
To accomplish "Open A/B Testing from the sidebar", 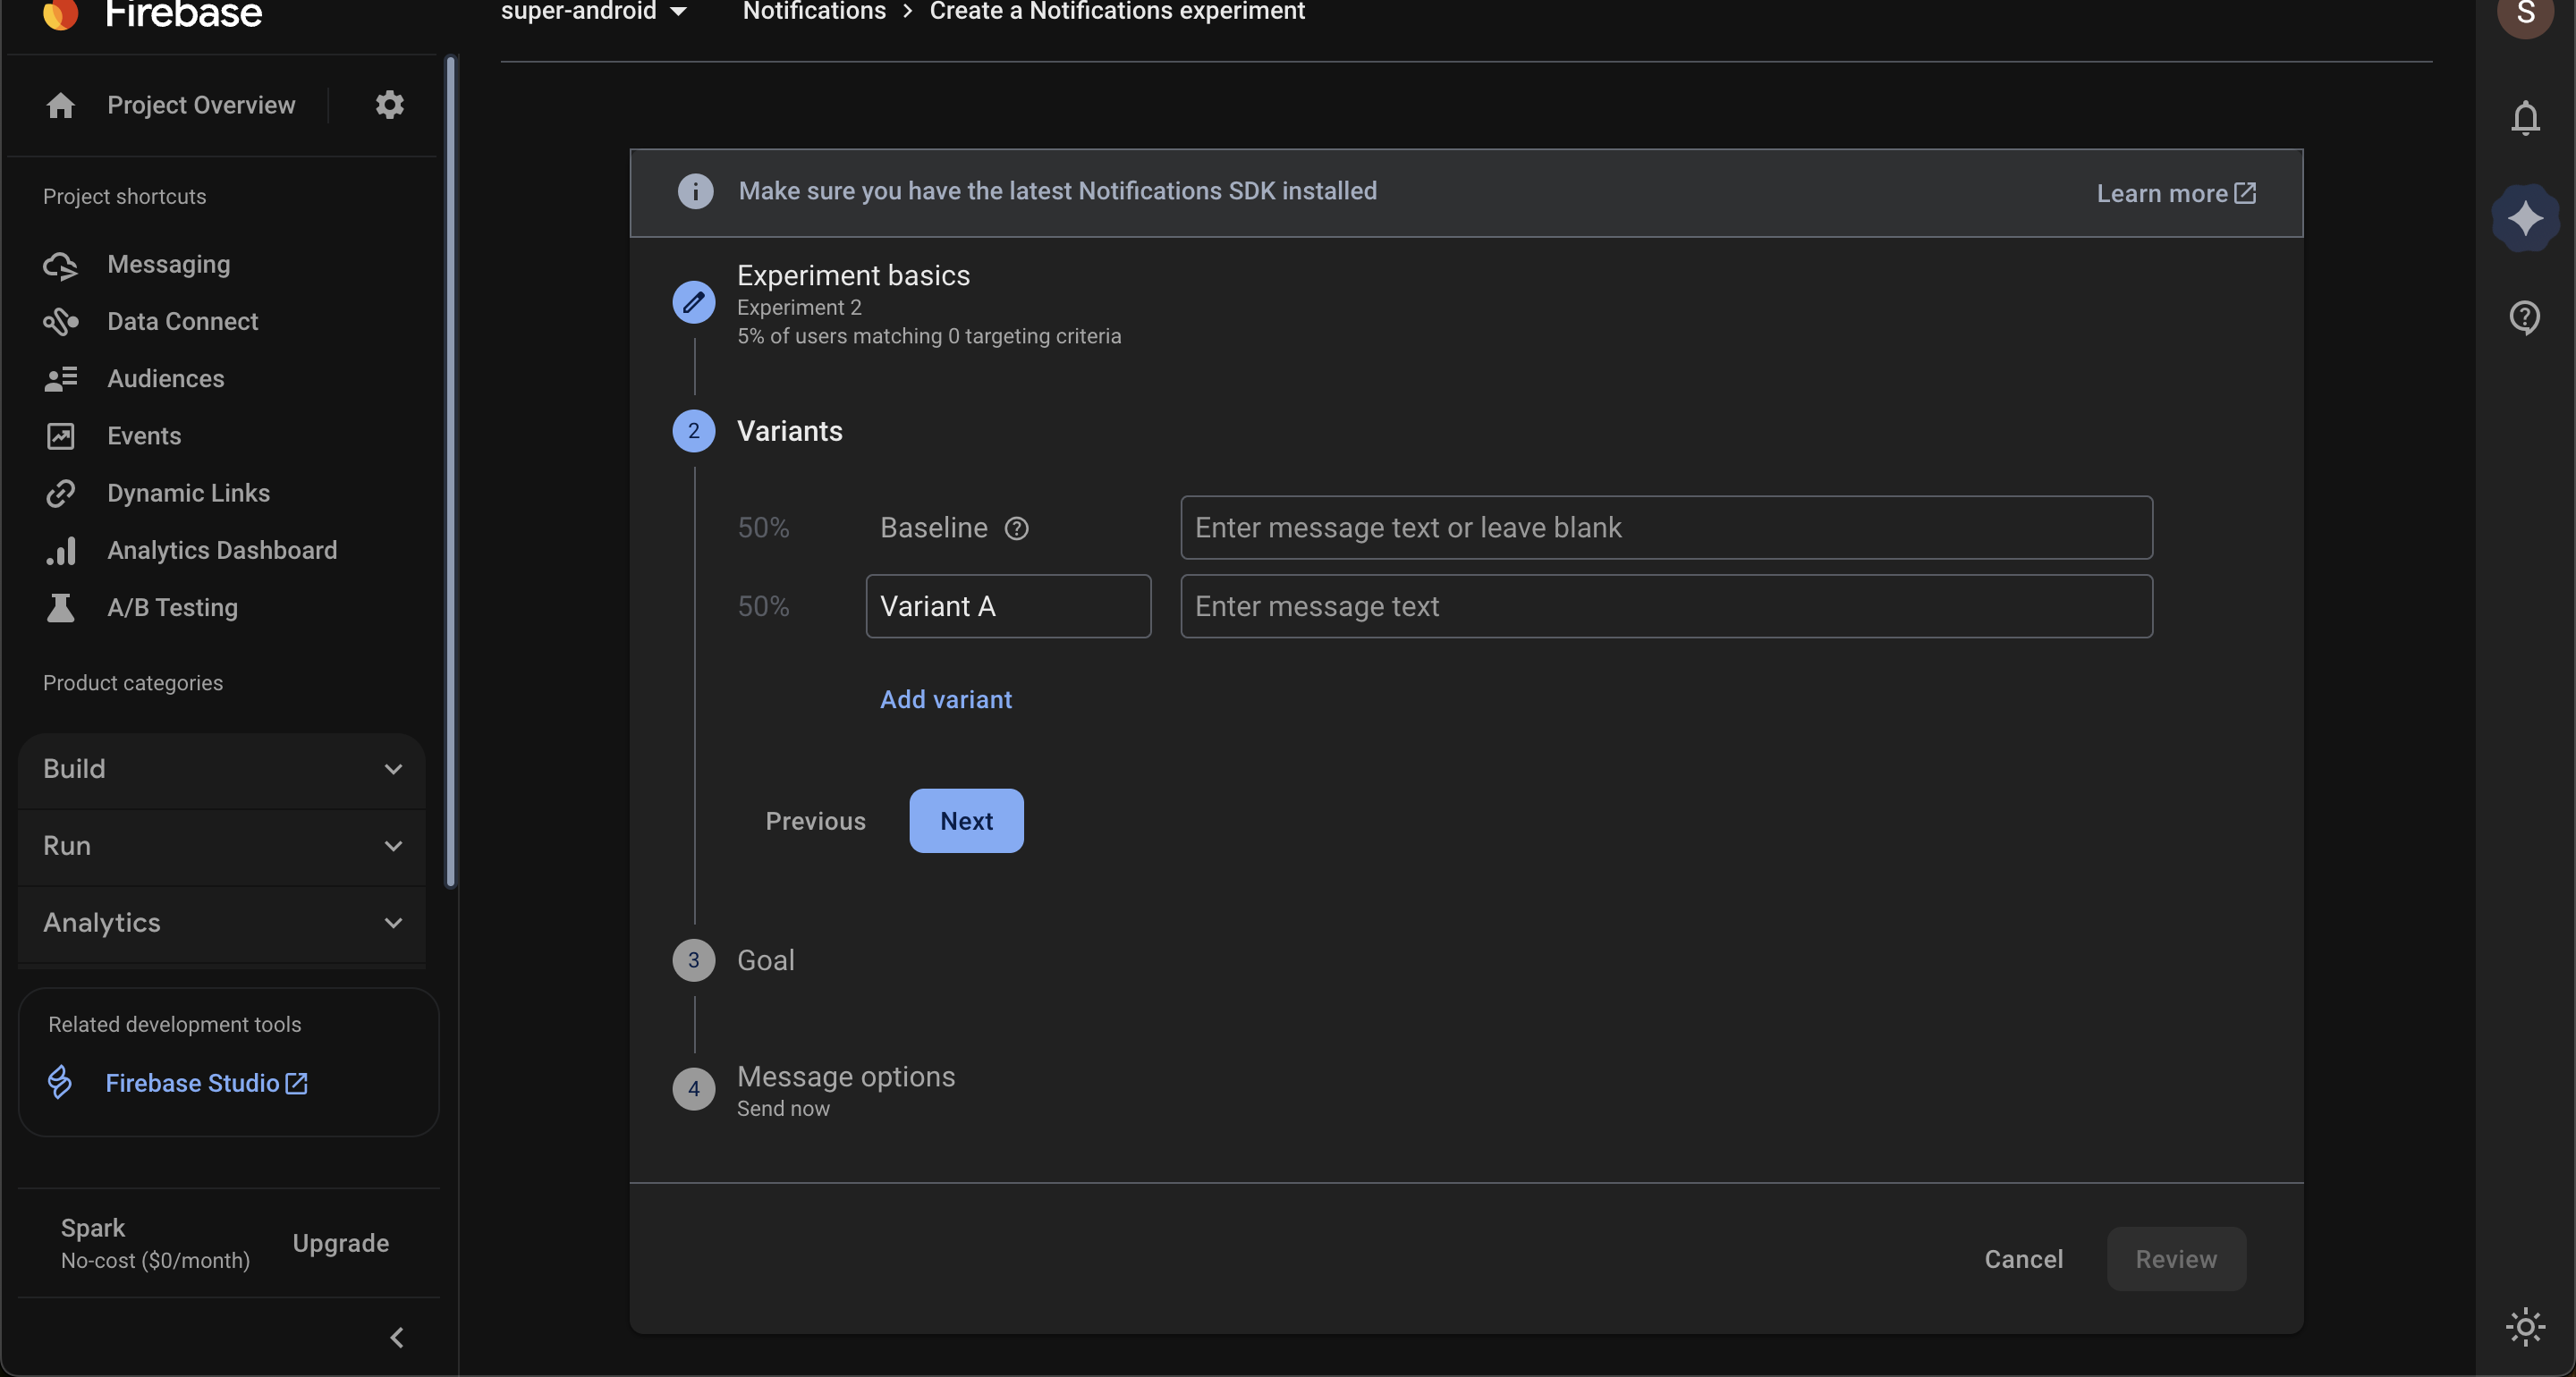I will [x=172, y=607].
